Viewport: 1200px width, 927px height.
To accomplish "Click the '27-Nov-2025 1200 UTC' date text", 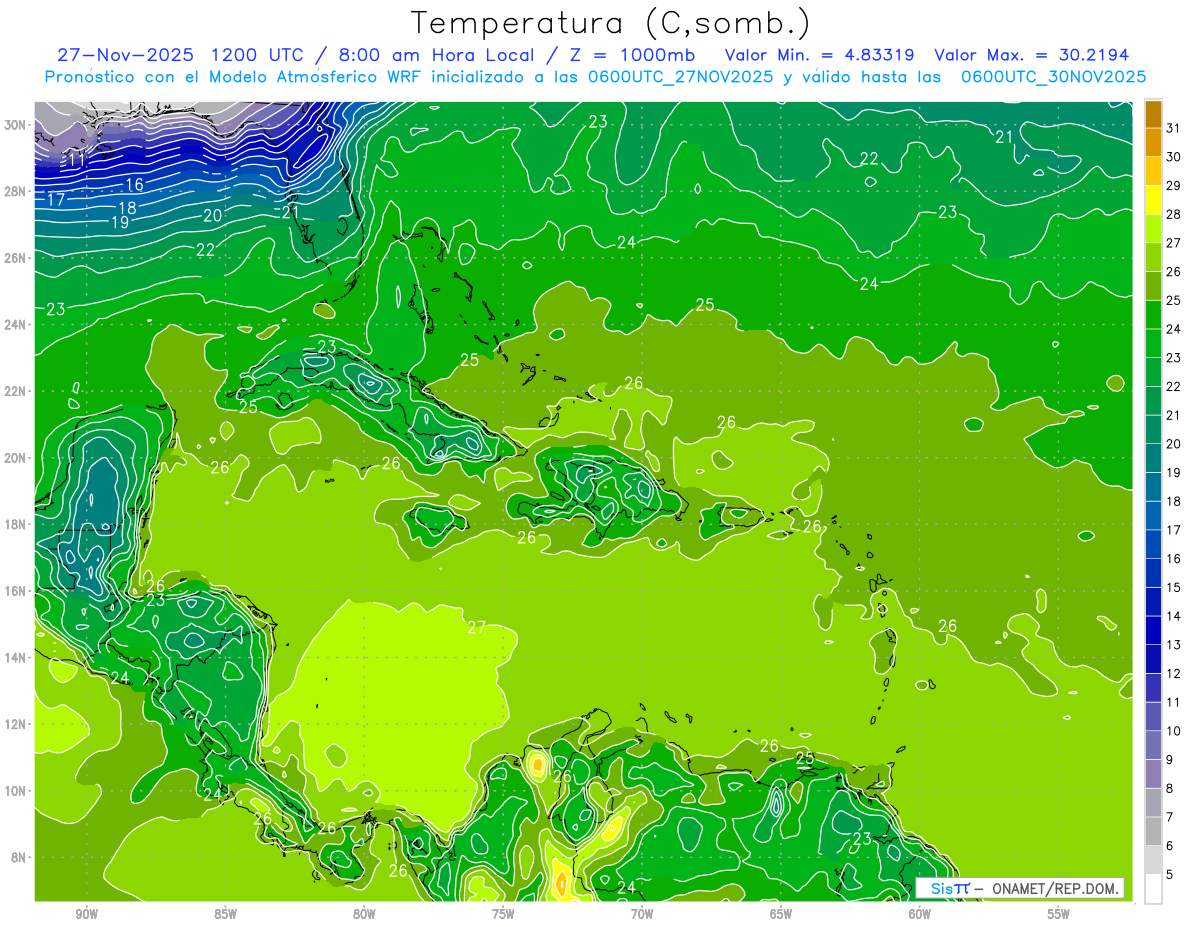I will click(180, 55).
